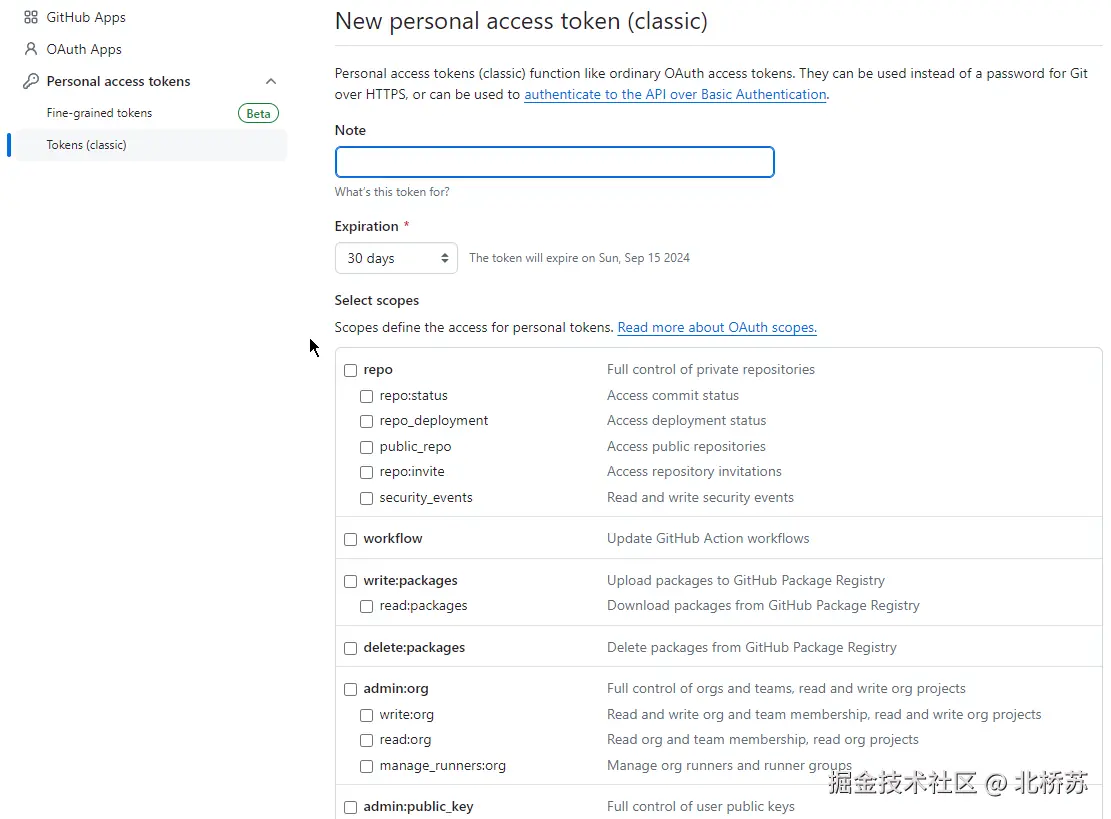Focus the Note text input field

pos(554,162)
